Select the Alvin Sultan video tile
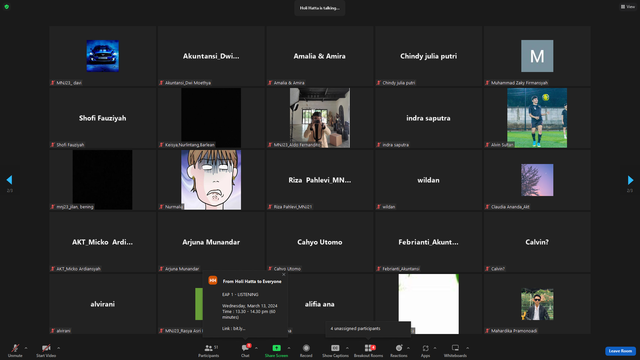Screen dimensions: 640x360 pyautogui.click(x=537, y=118)
